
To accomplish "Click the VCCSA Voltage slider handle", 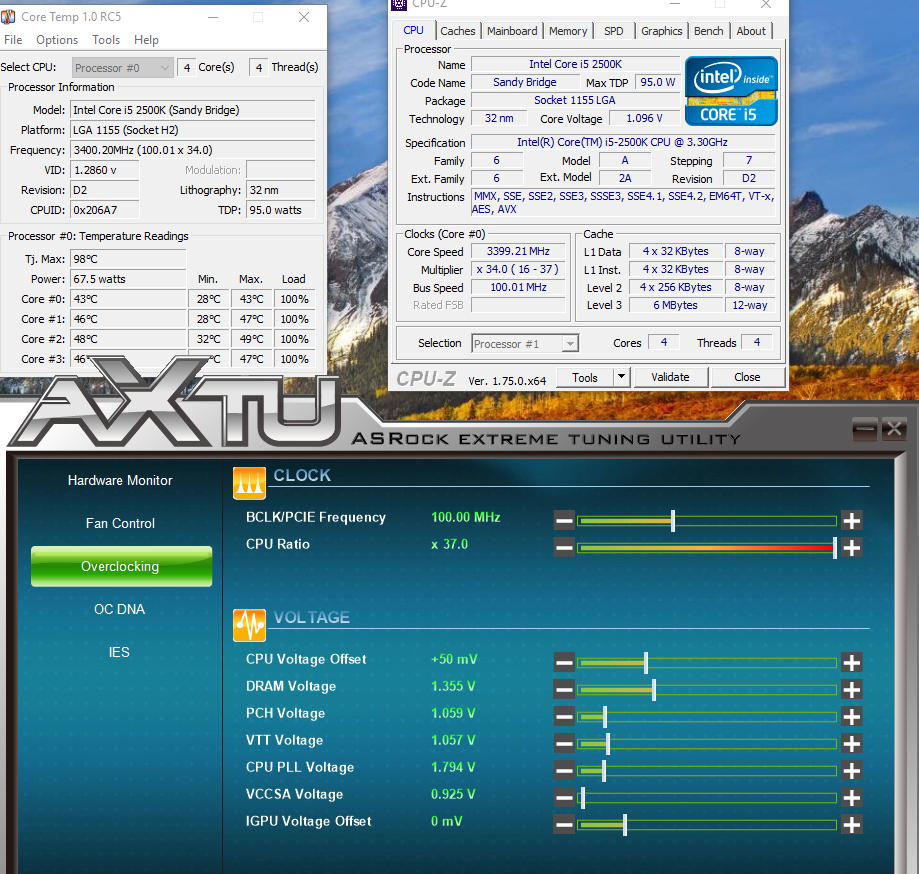I will [x=583, y=798].
